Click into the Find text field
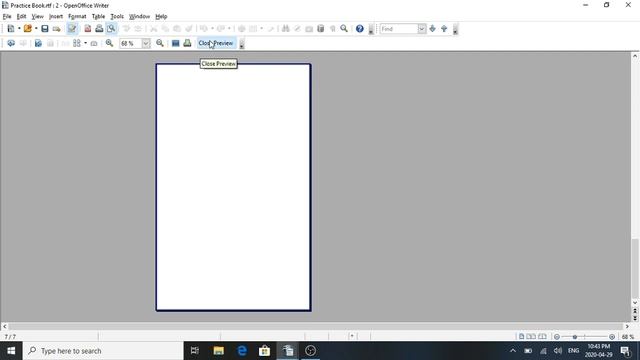Screen dimensions: 640x360 pos(399,29)
